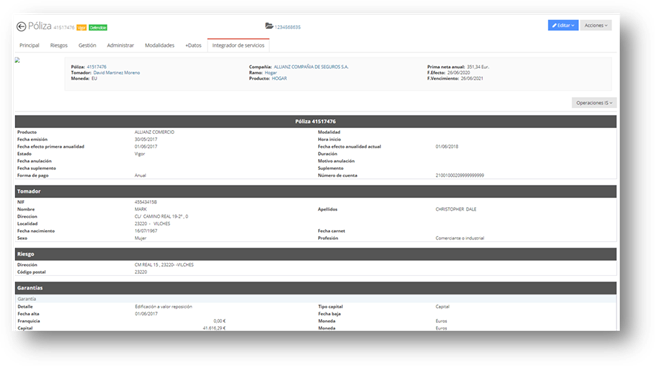Viewport: 655px width, 366px height.
Task: Open the ALLIANZ COMPAÑIA DE SEGUROS S.A. link
Action: tap(311, 67)
